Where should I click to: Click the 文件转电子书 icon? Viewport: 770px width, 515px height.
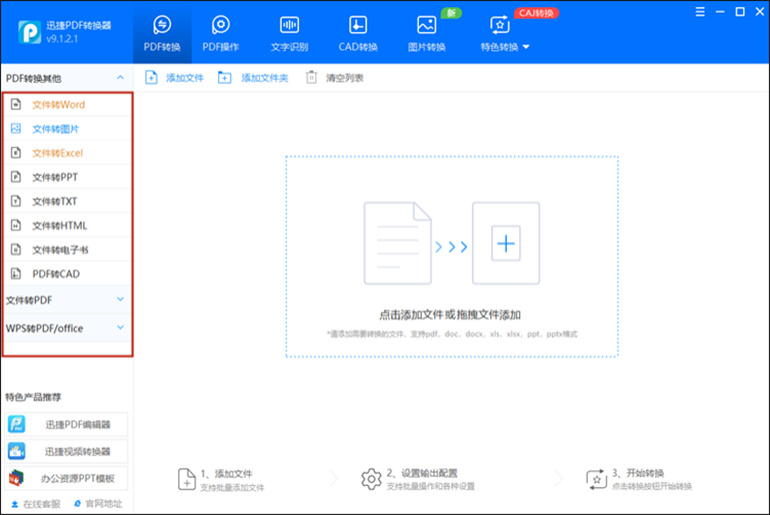click(x=16, y=249)
